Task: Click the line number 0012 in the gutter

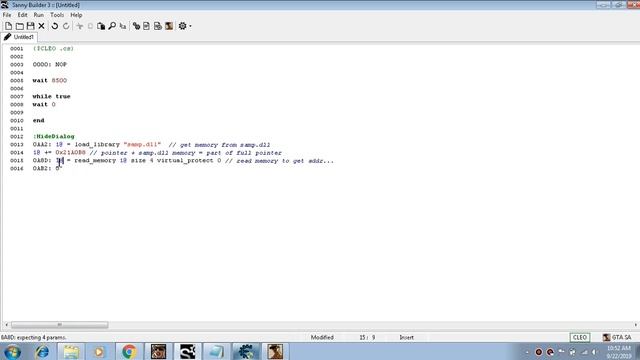Action: coord(17,136)
